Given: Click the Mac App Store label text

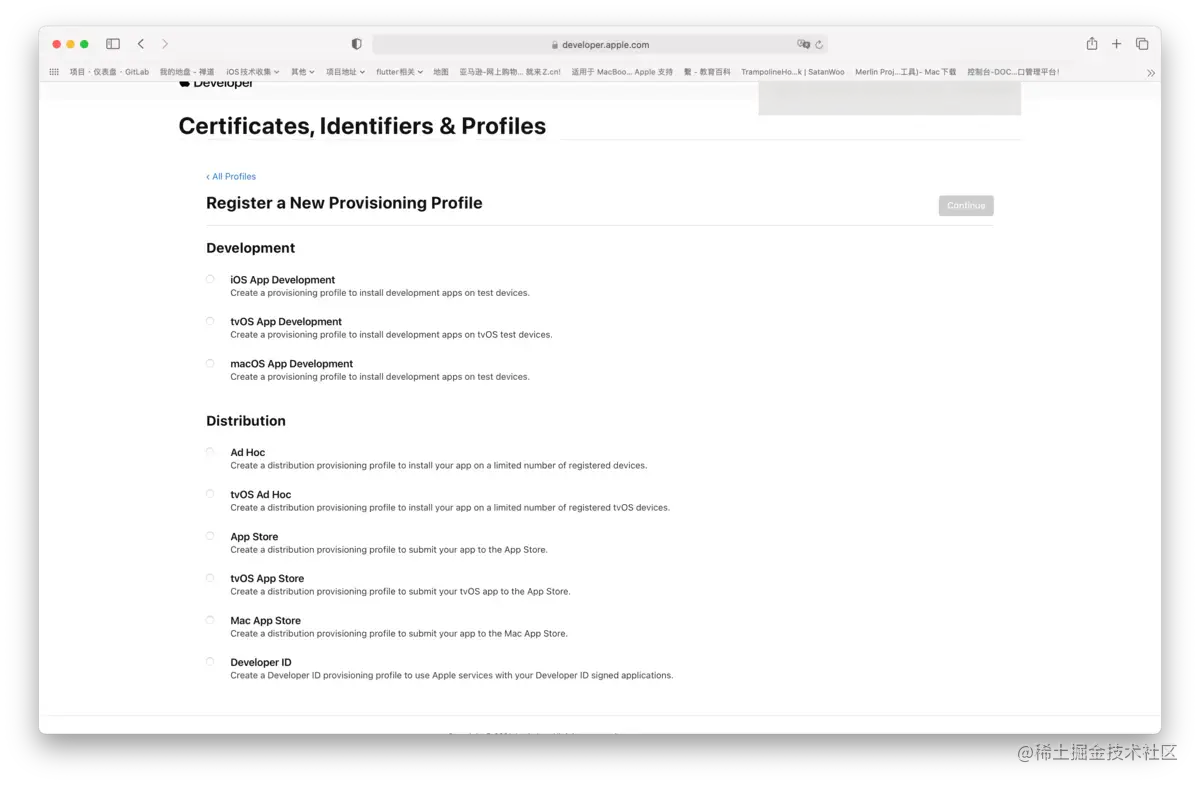Looking at the screenshot, I should tap(266, 621).
